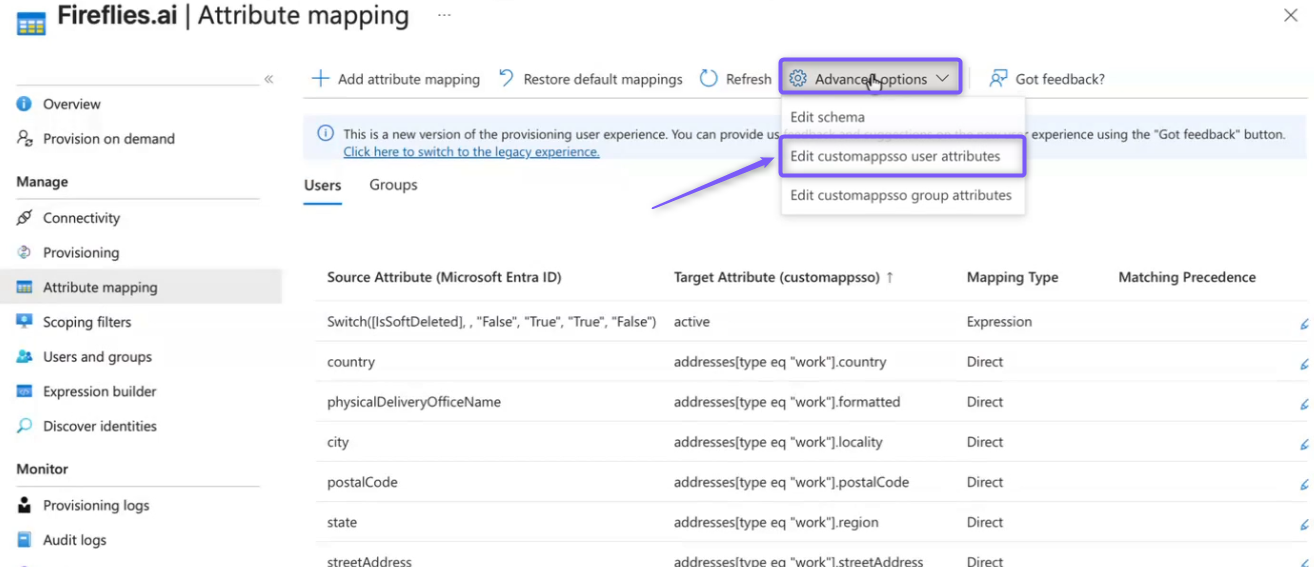Click here to switch to legacy experience
The width and height of the screenshot is (1314, 567).
click(x=471, y=152)
